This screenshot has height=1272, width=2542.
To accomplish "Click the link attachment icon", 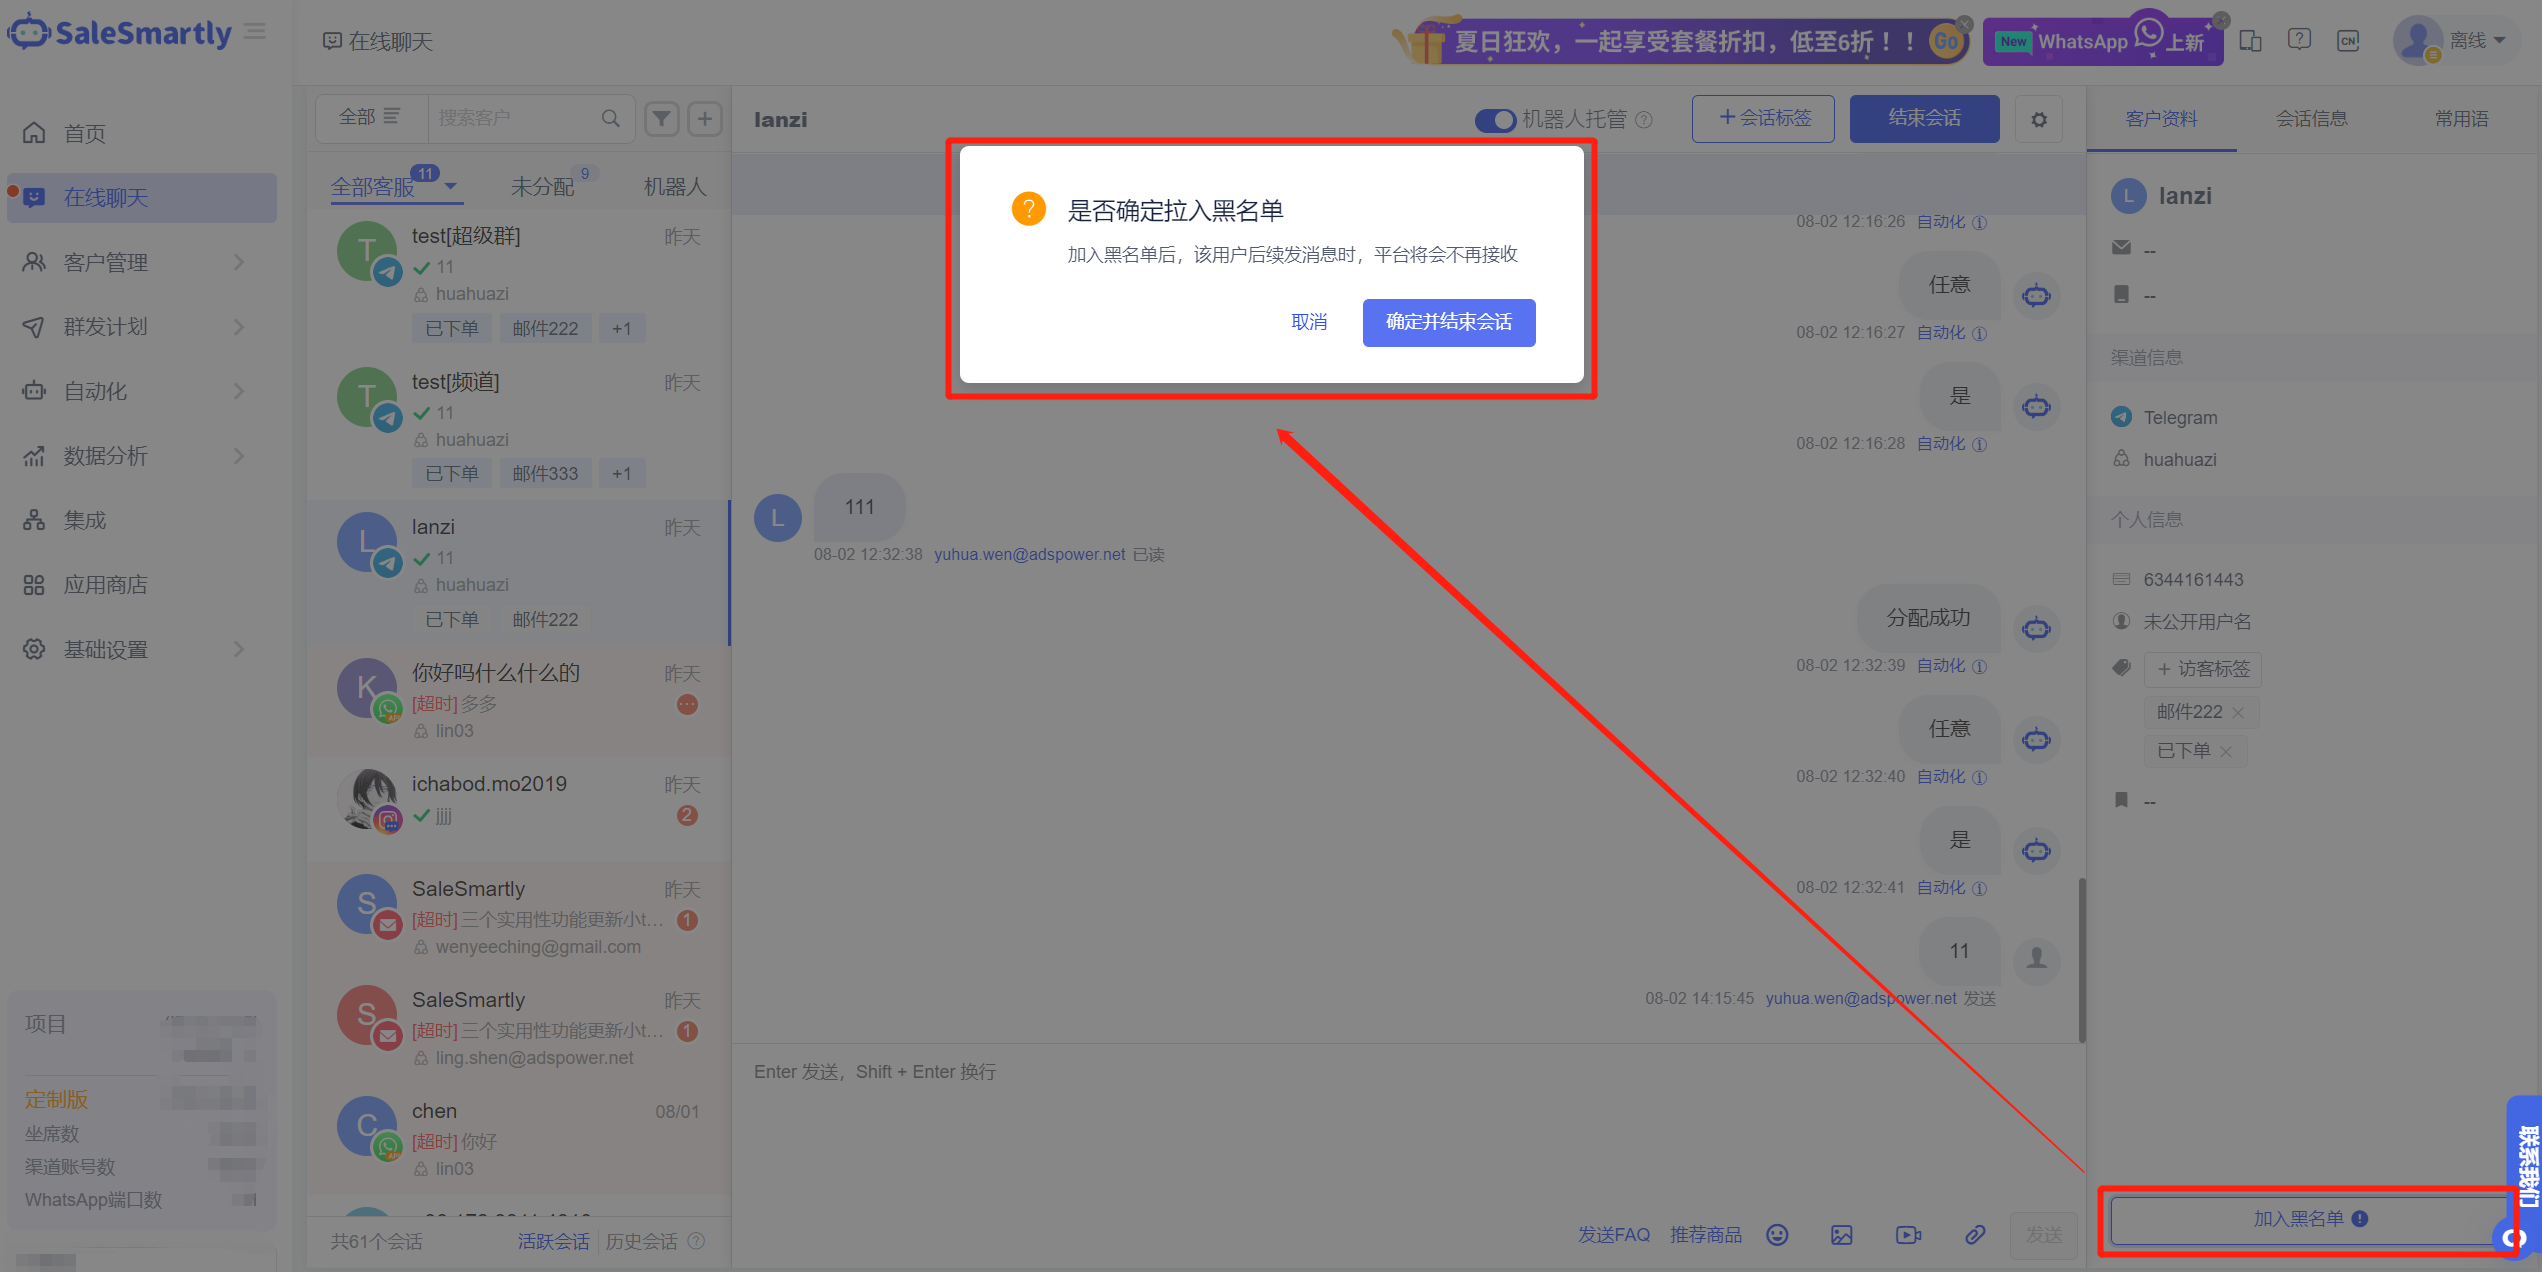I will tap(1975, 1235).
